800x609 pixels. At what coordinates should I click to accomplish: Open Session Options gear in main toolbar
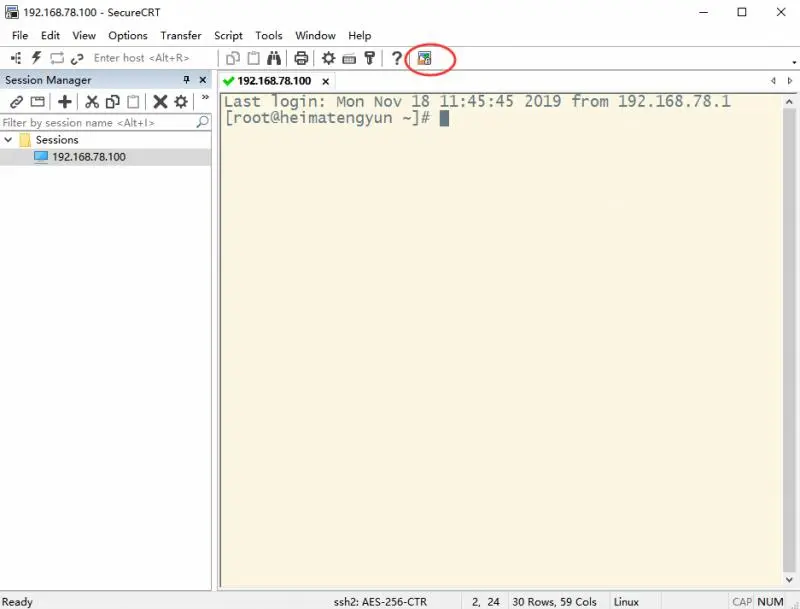click(329, 58)
